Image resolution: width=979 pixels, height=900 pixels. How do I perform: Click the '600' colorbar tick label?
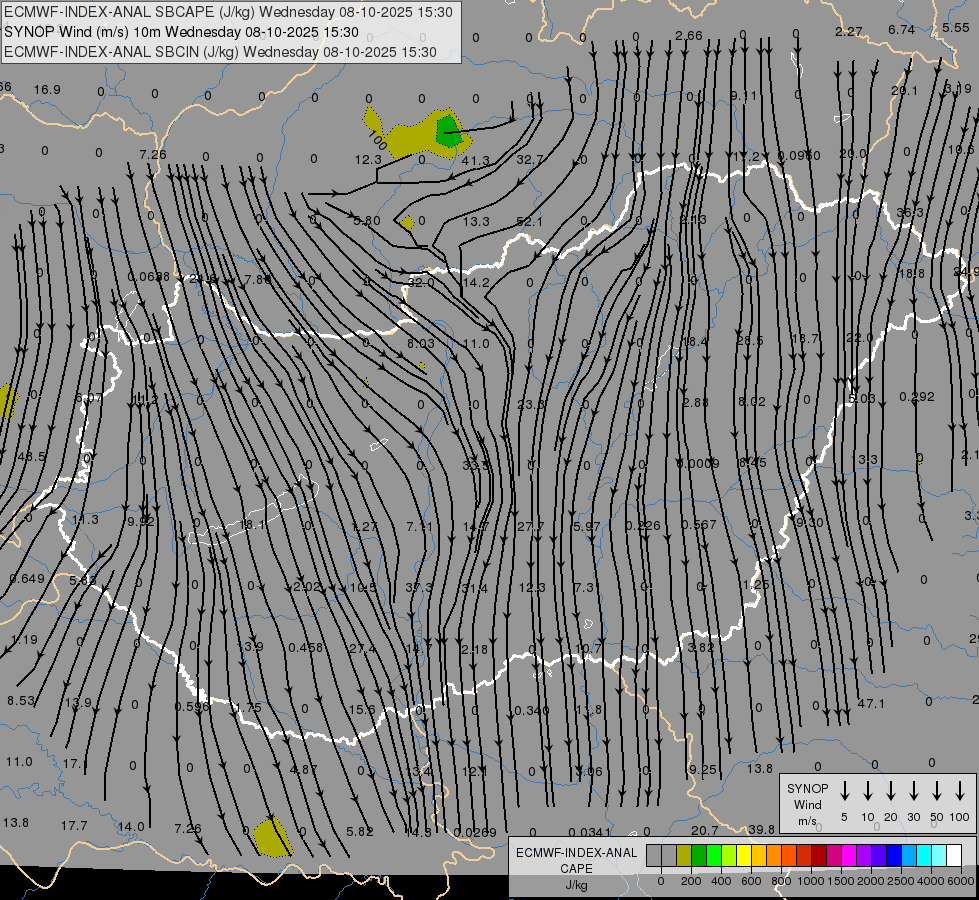[751, 881]
